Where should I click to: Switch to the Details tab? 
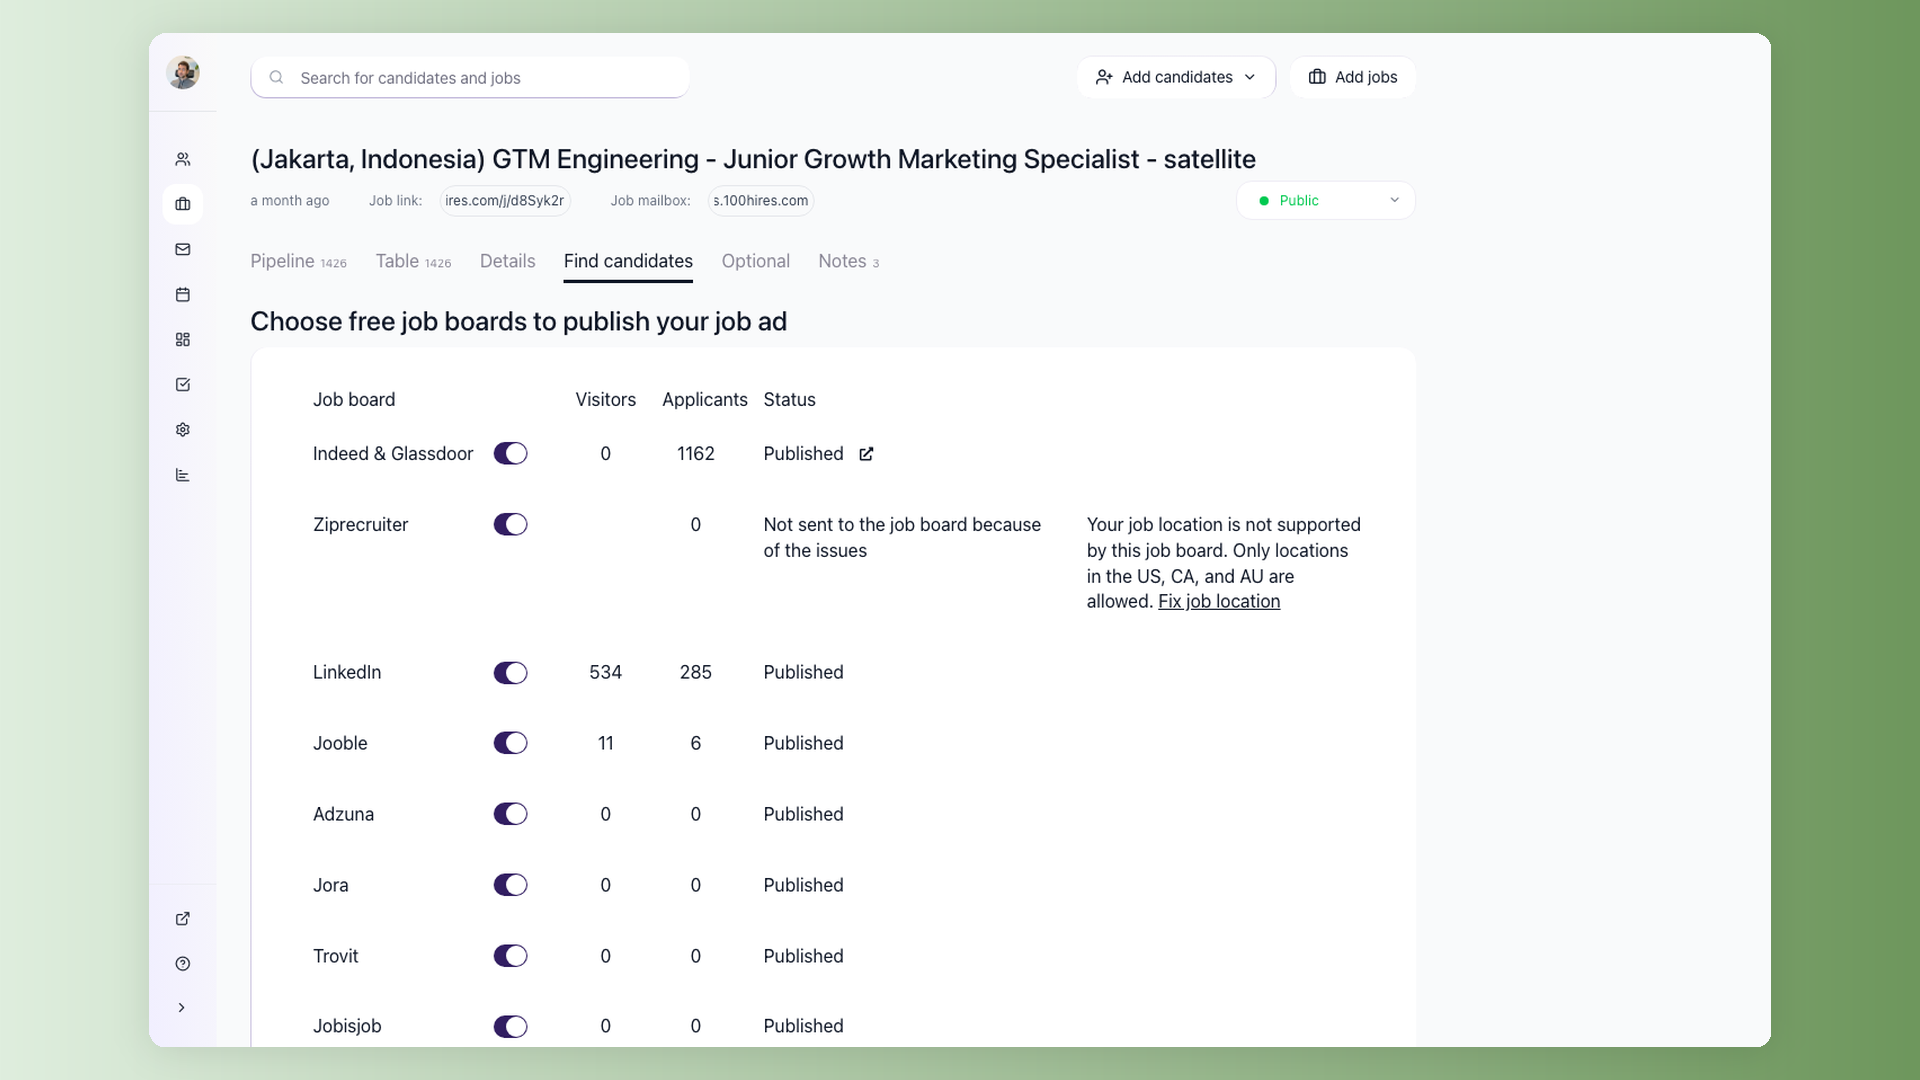coord(507,261)
